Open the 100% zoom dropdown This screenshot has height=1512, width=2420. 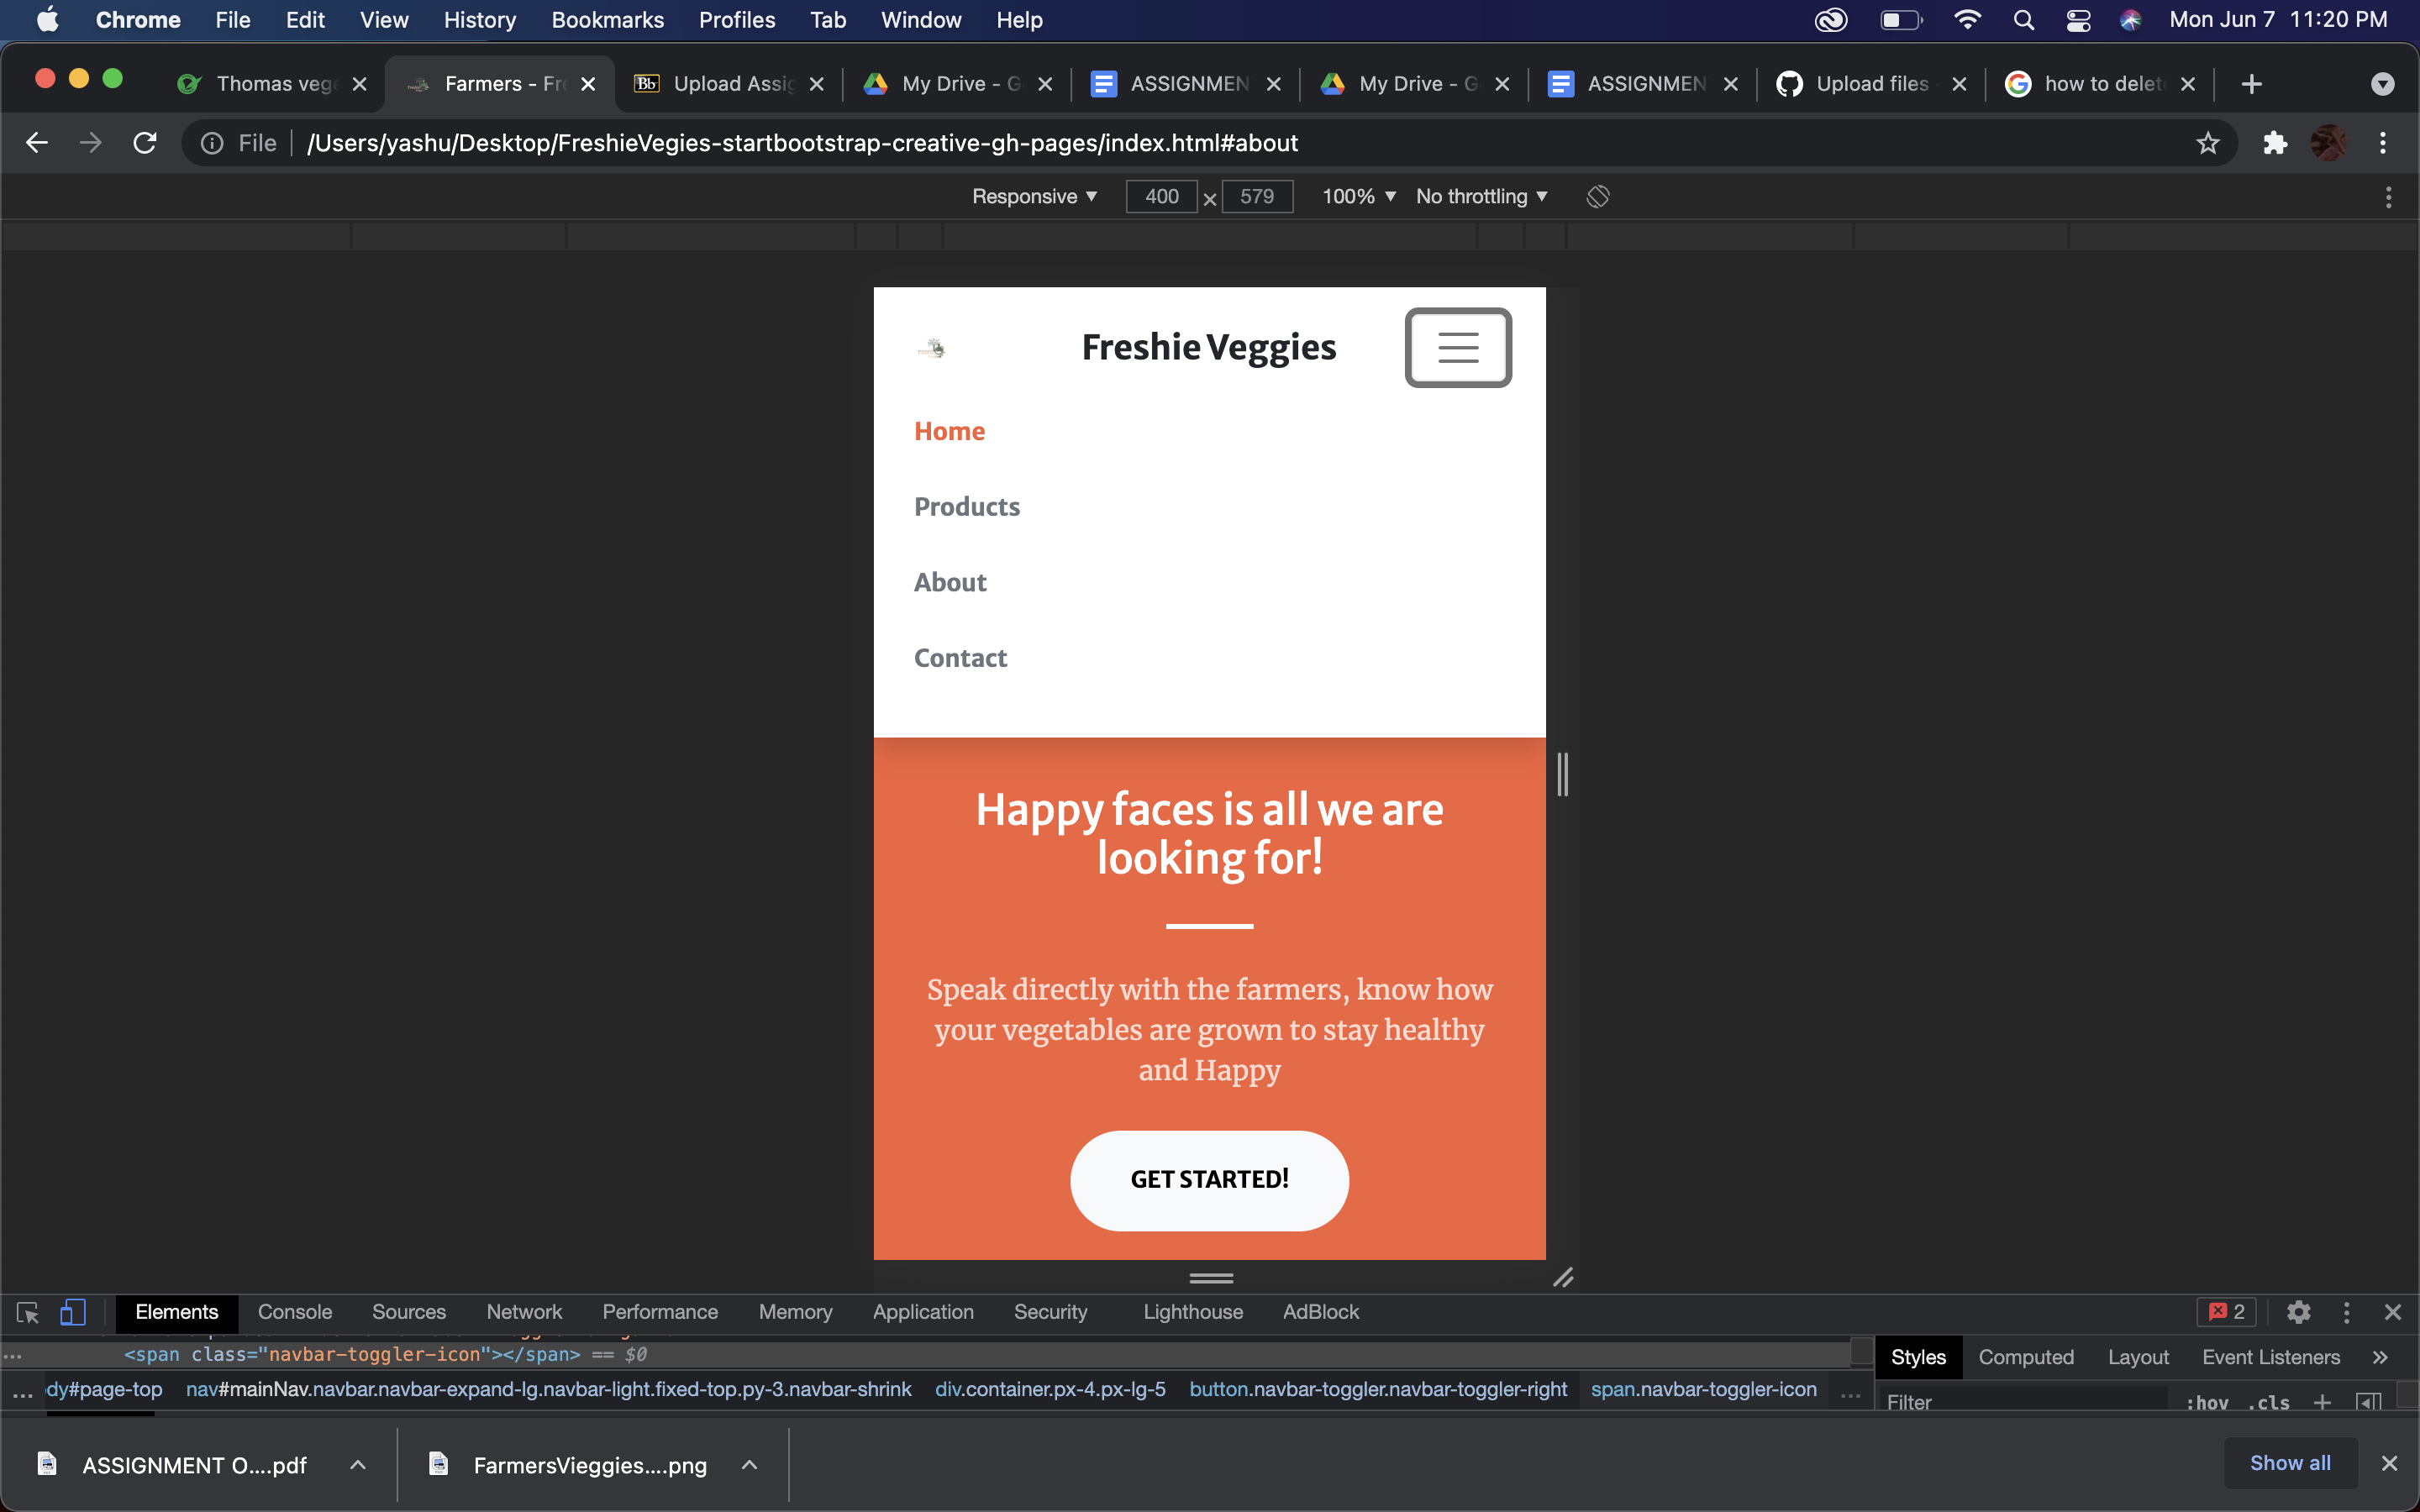(x=1359, y=196)
